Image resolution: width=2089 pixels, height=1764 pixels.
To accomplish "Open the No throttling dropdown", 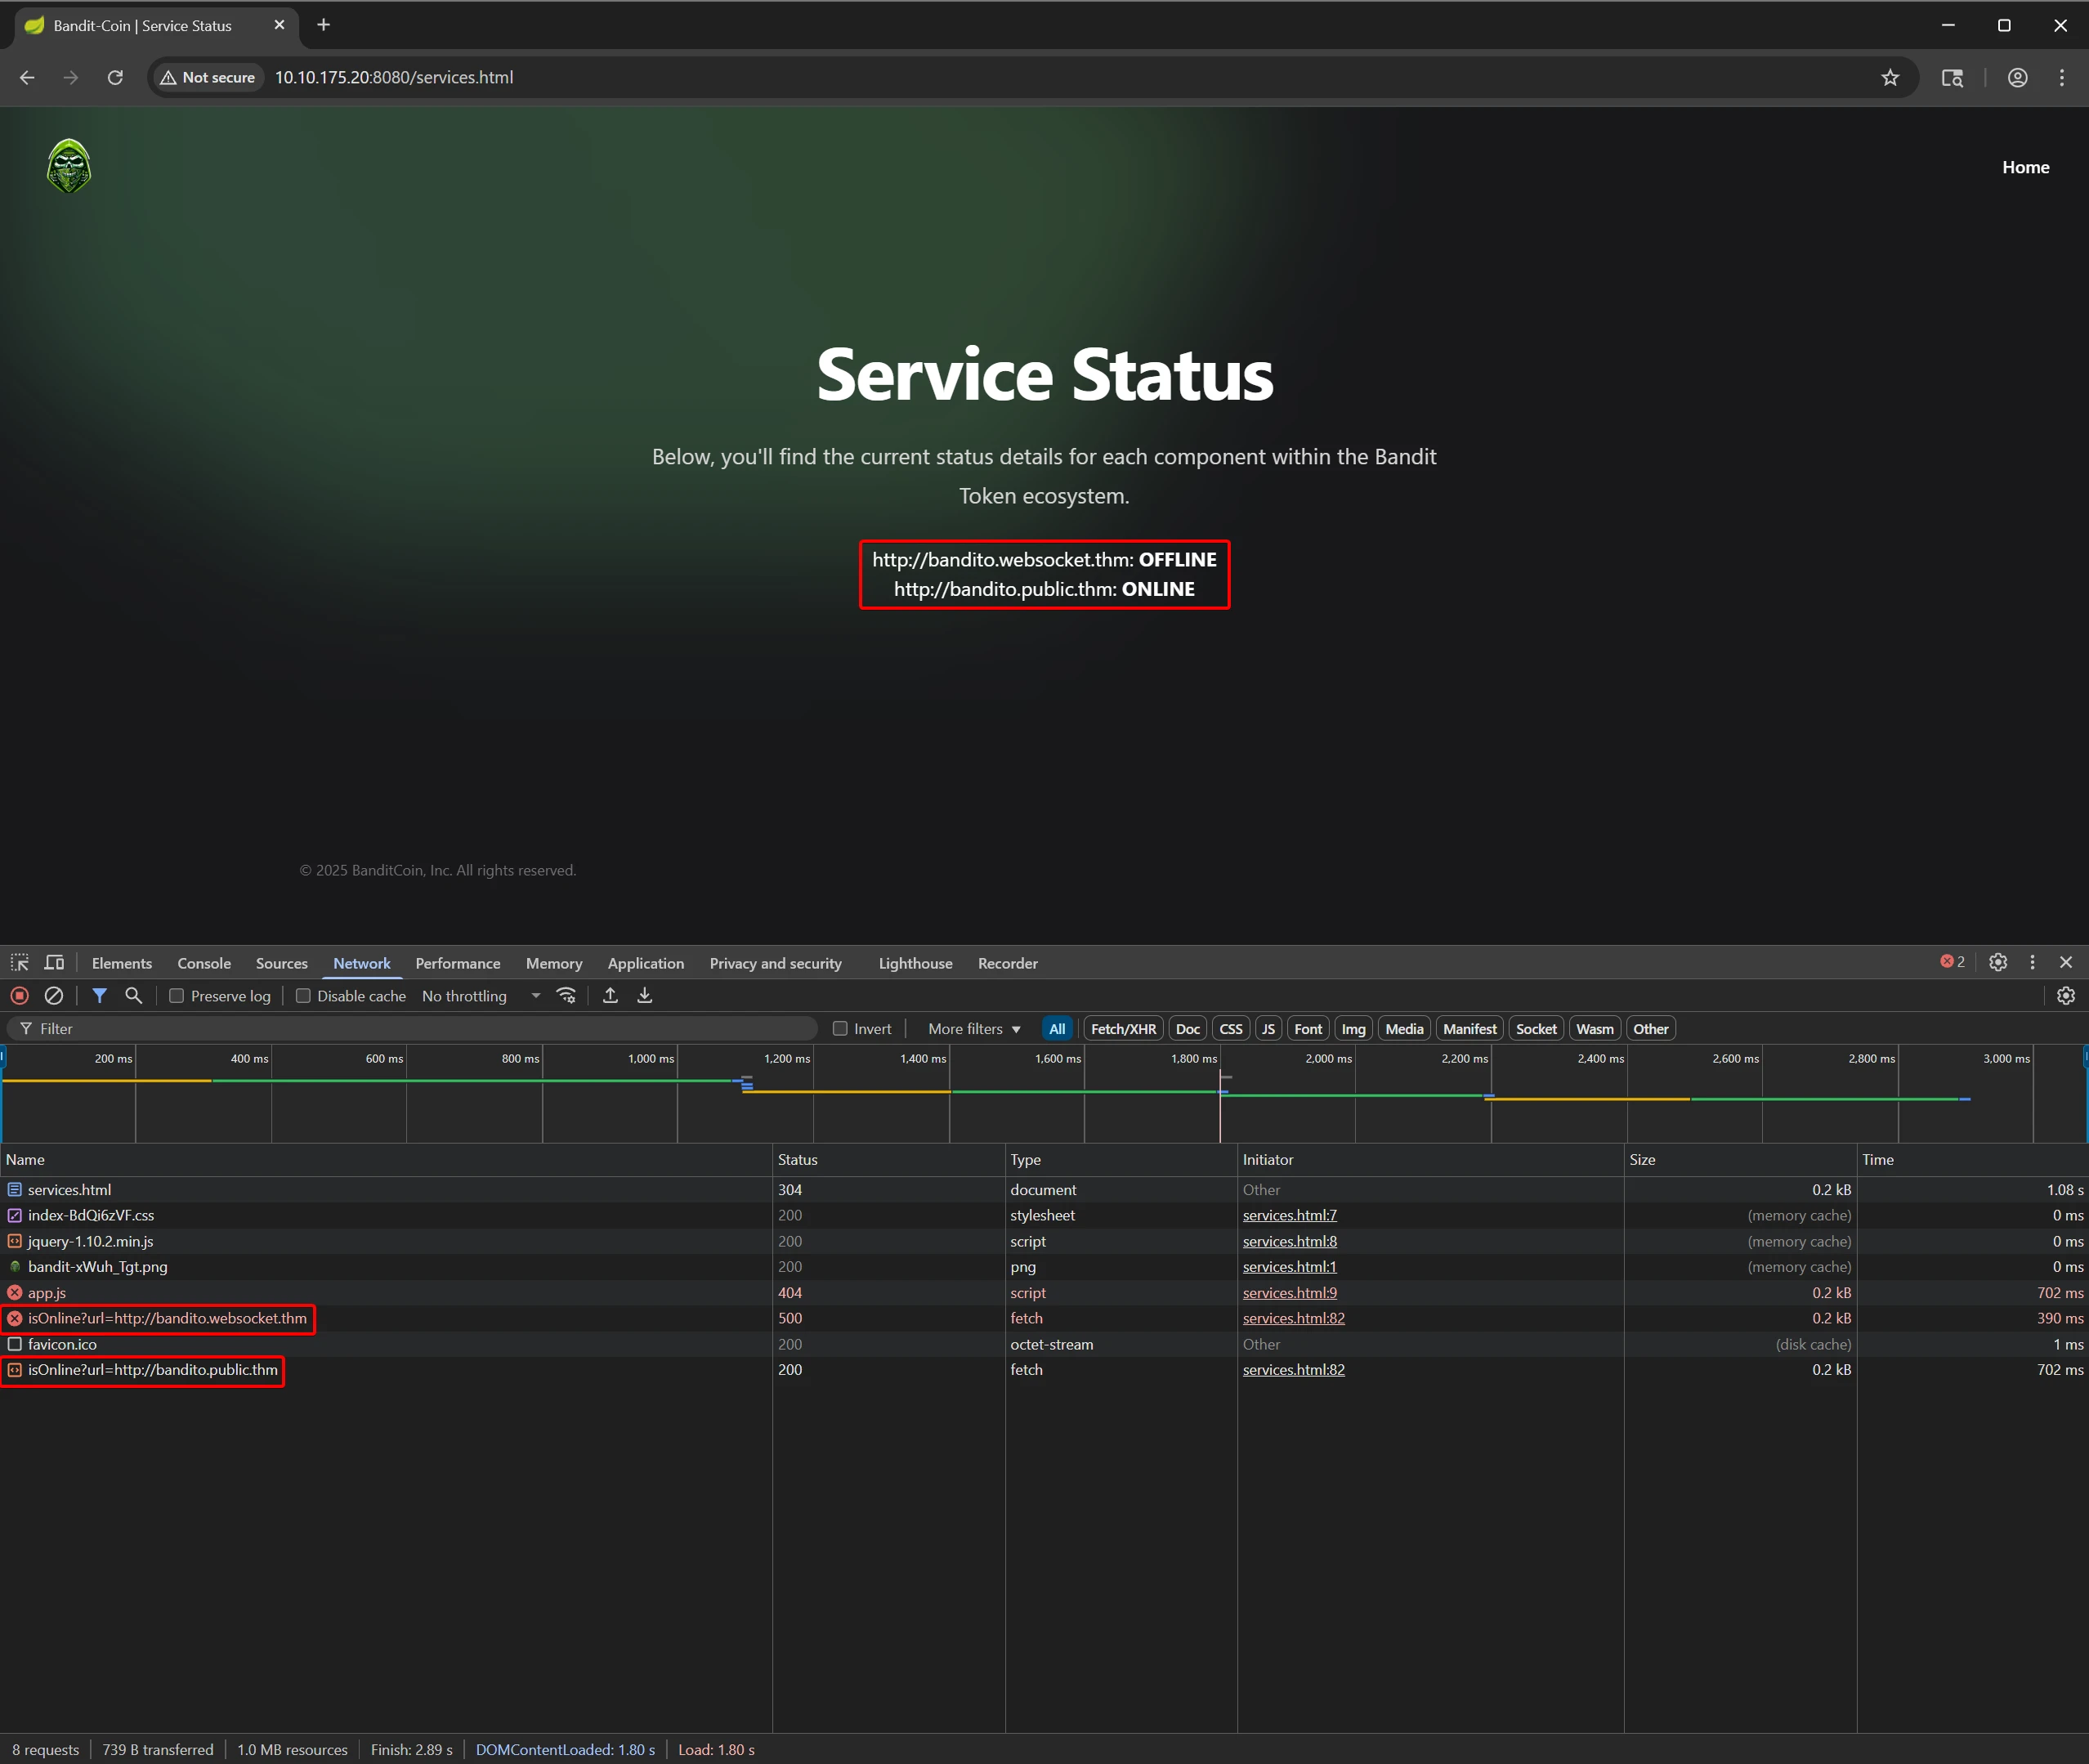I will [481, 996].
